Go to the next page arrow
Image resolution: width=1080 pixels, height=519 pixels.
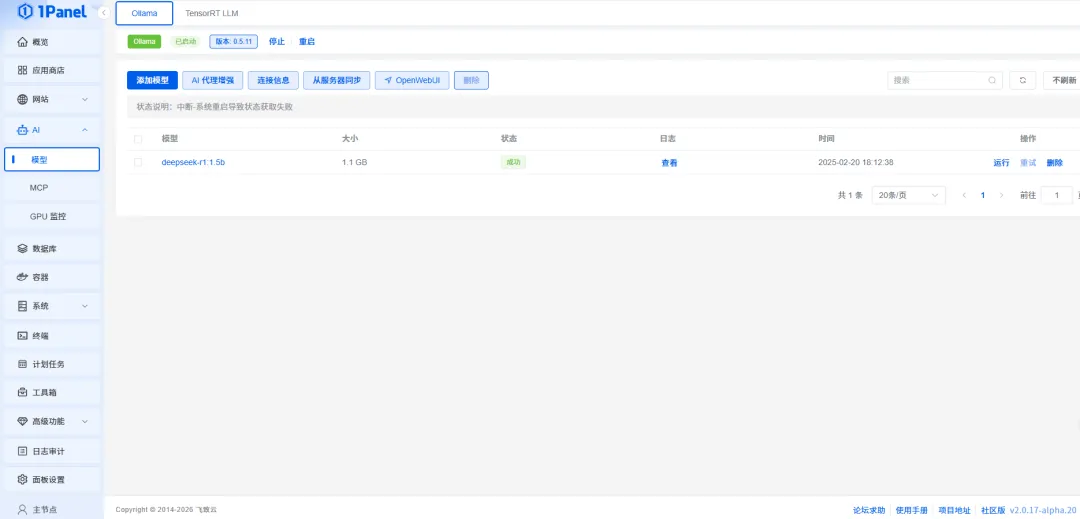(1001, 195)
